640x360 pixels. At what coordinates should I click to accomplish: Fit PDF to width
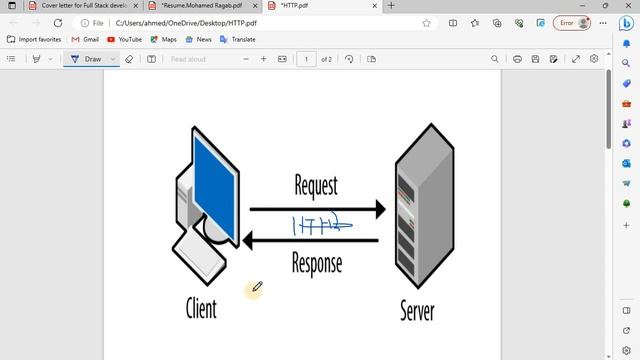point(282,59)
